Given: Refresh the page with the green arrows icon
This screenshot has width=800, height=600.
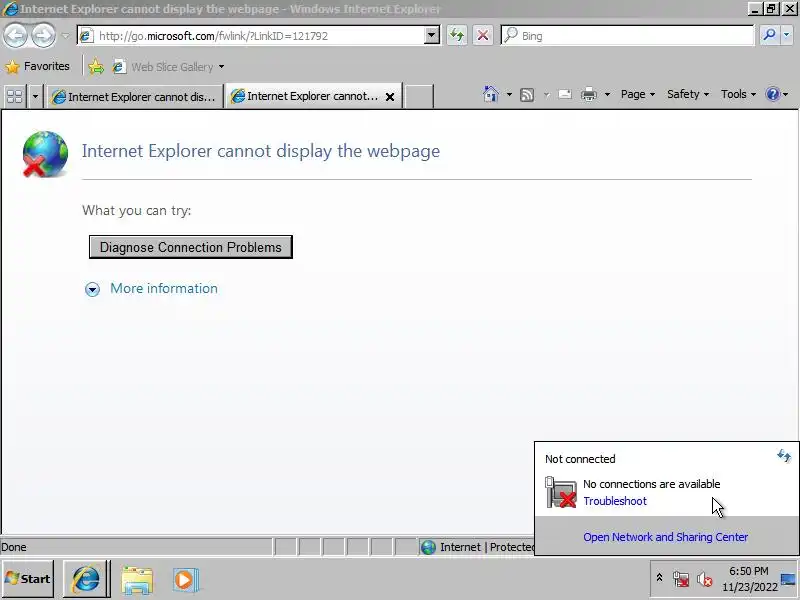Looking at the screenshot, I should coord(457,36).
